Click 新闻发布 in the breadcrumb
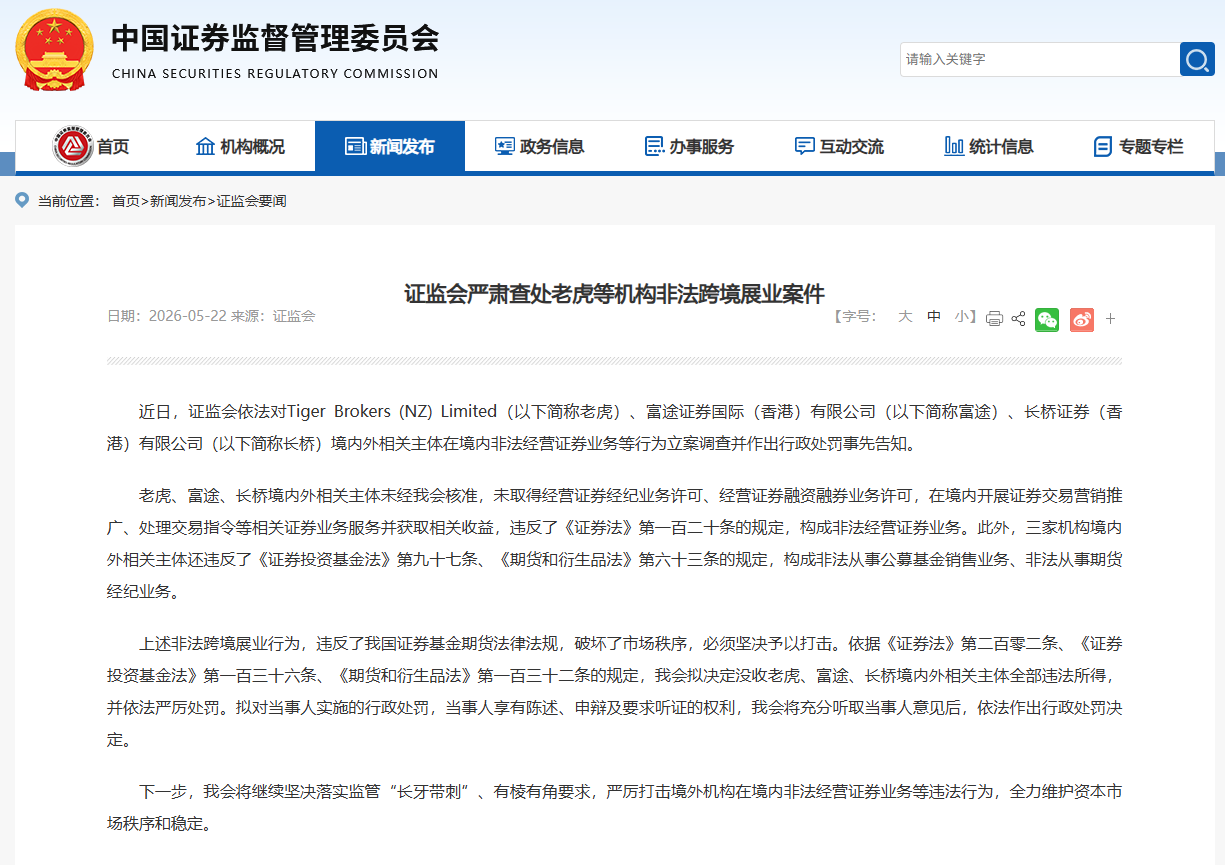Screen dimensions: 1225x865 (x=178, y=201)
